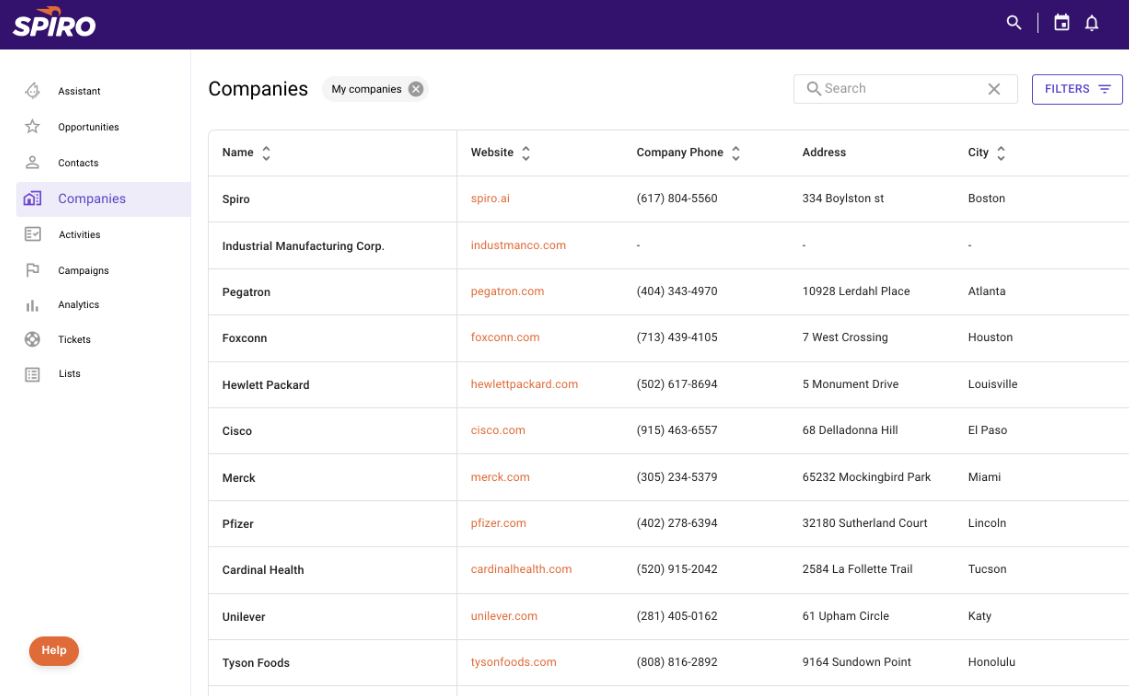Image resolution: width=1129 pixels, height=696 pixels.
Task: Sort table by City column arrows
Action: pos(1001,153)
